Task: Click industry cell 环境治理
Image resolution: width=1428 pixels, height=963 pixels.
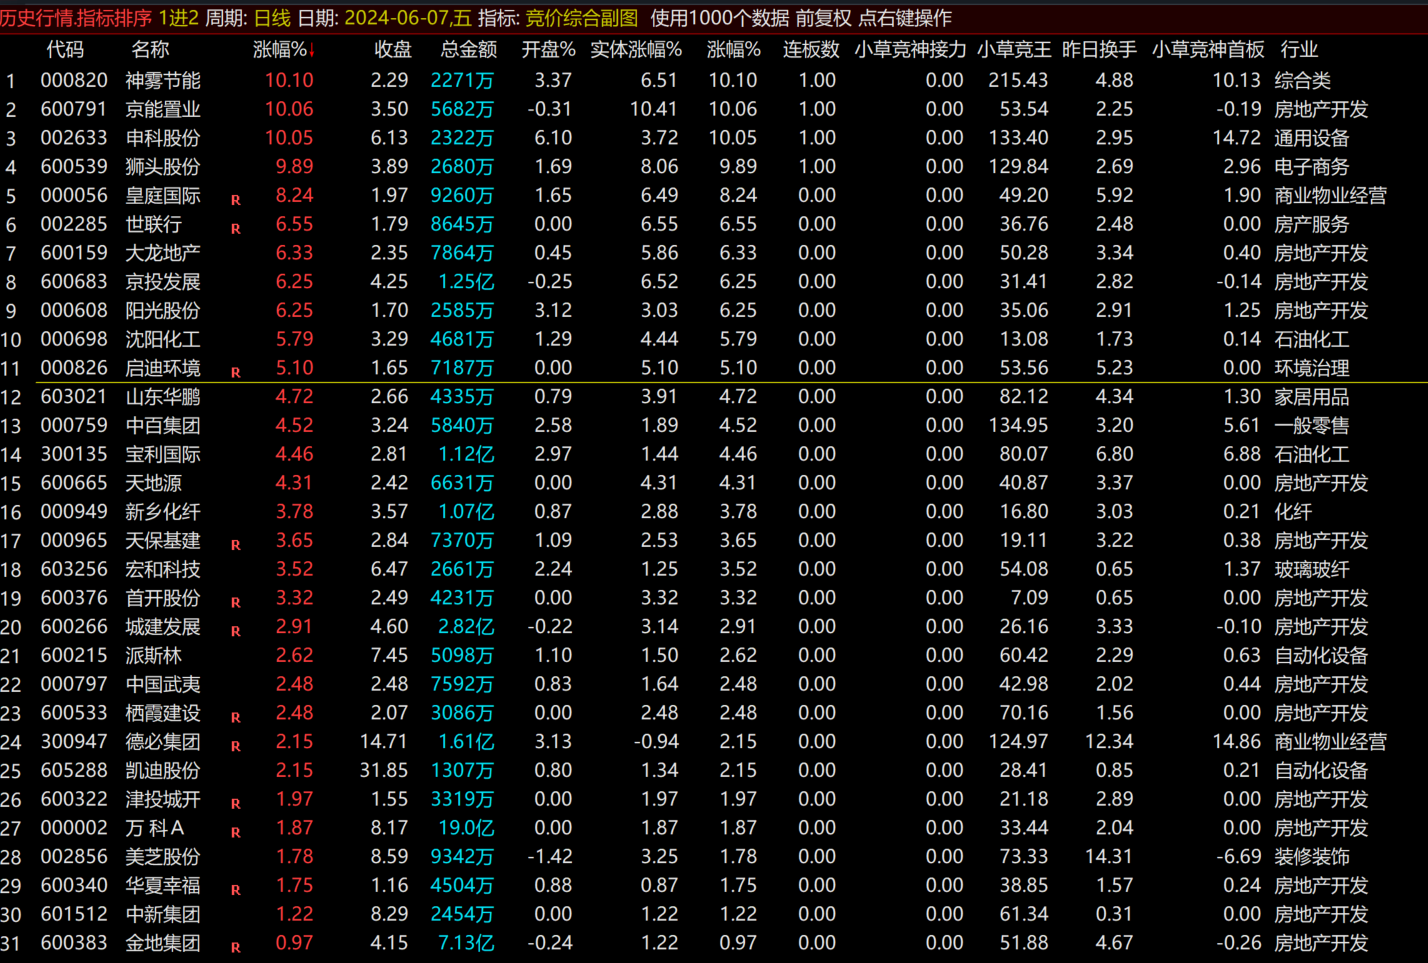Action: click(1311, 368)
